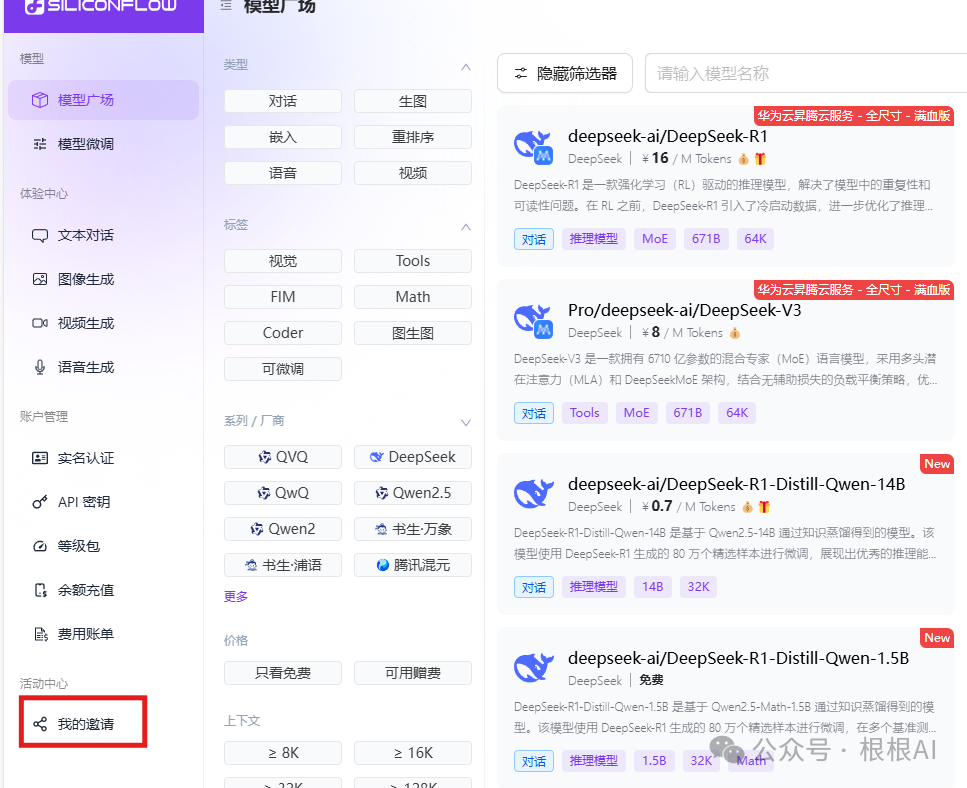Open 图像生成 in the sidebar

[103, 279]
